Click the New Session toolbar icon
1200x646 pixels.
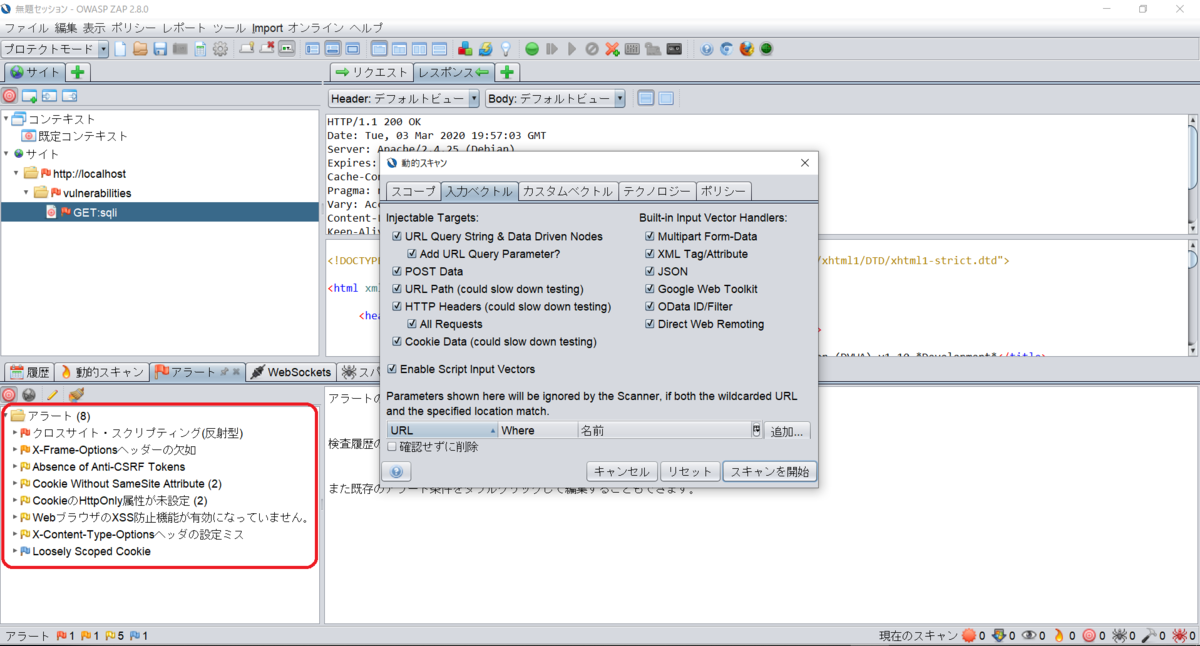(120, 48)
